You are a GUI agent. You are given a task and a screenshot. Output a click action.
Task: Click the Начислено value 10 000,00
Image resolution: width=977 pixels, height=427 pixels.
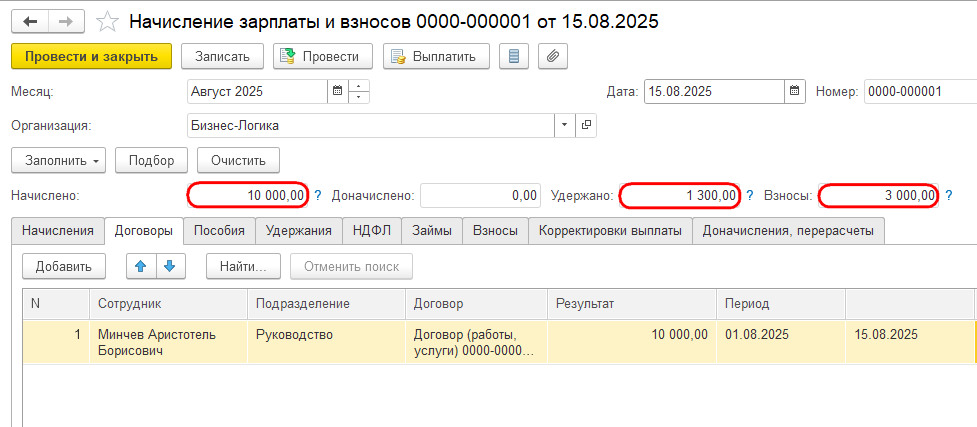click(248, 196)
